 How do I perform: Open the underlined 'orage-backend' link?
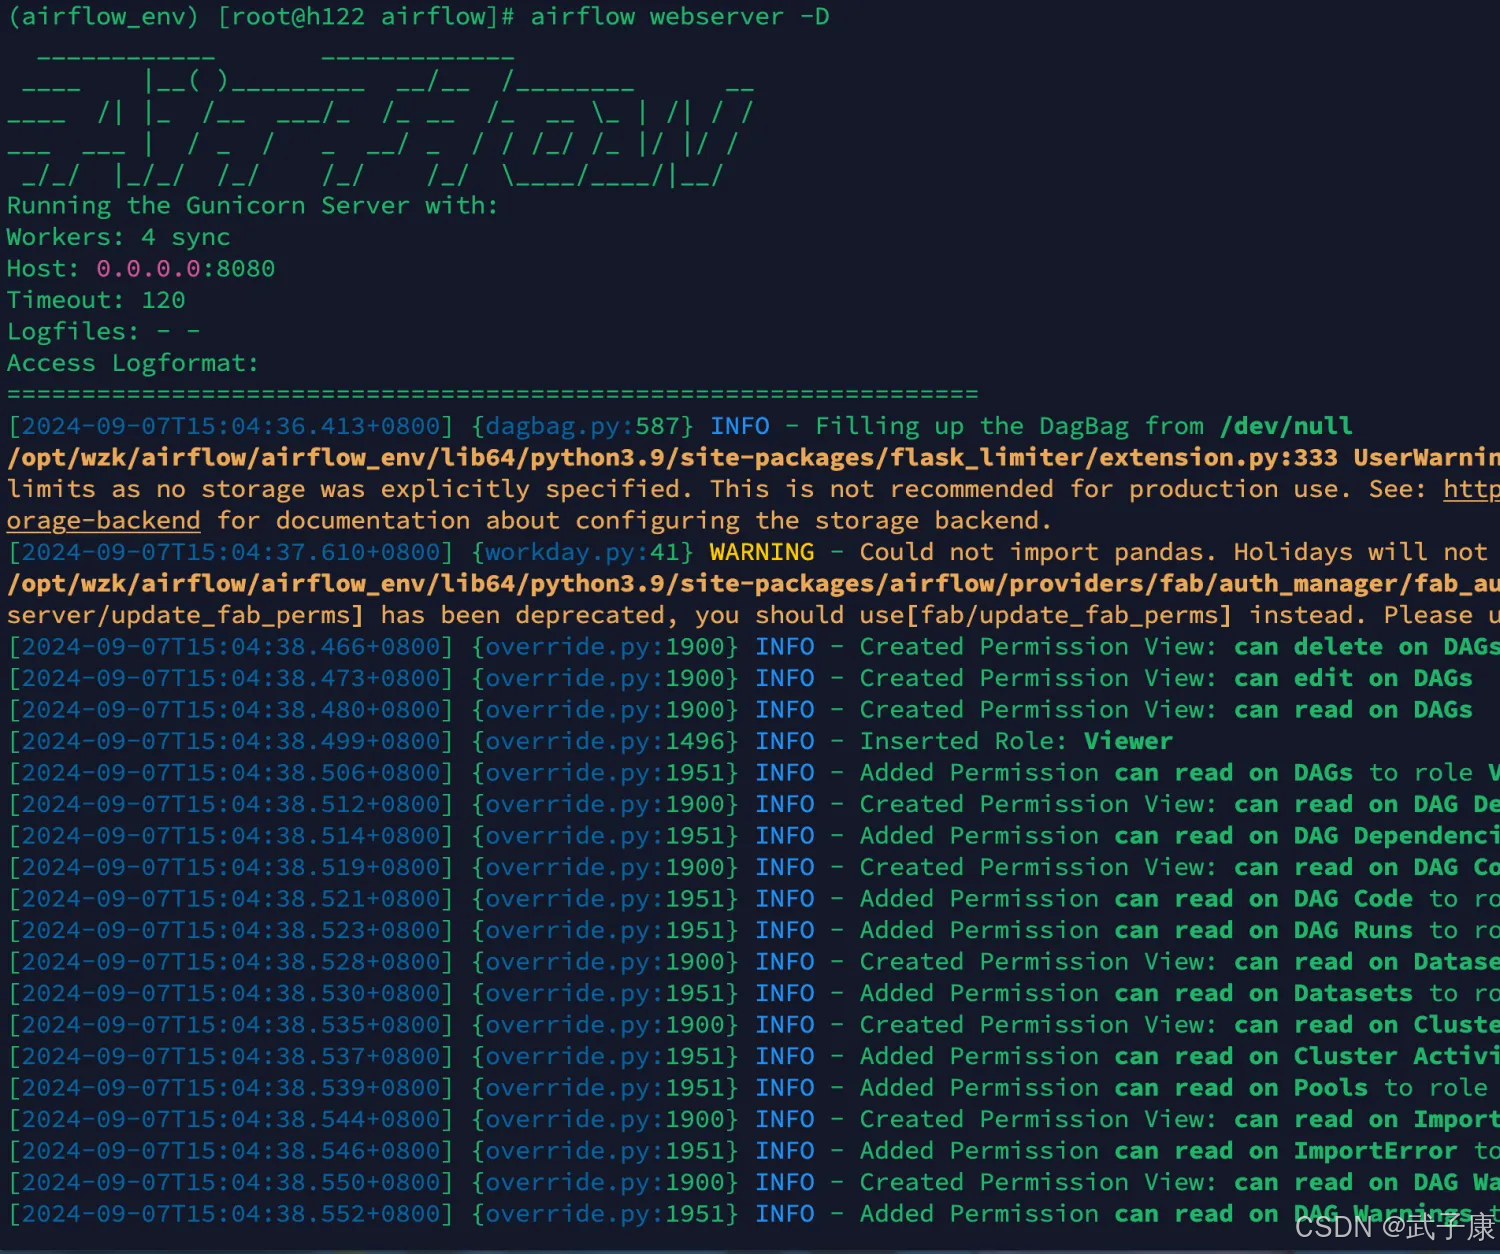pyautogui.click(x=104, y=521)
